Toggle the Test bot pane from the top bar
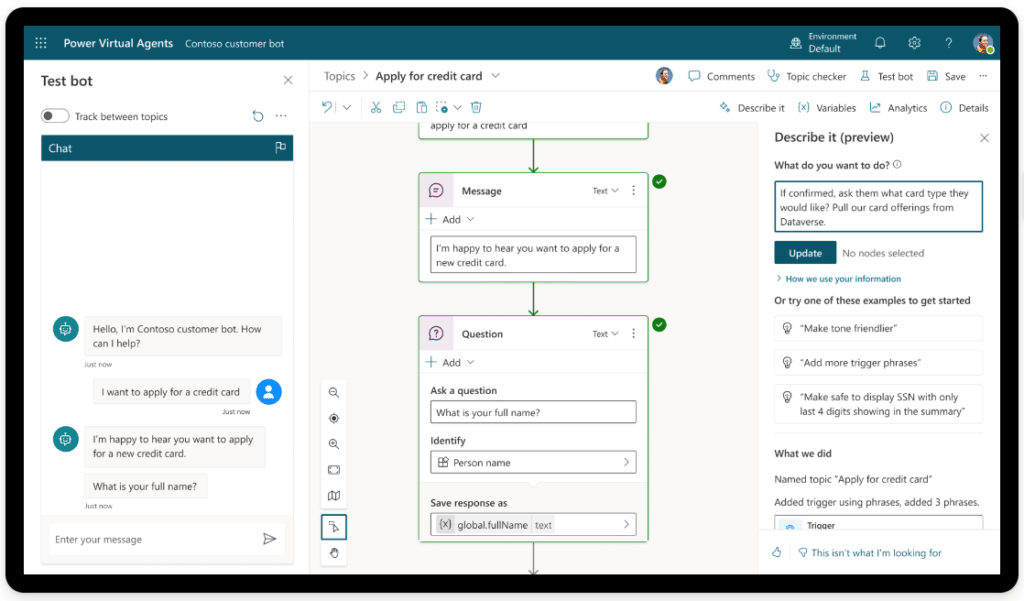 coord(886,76)
